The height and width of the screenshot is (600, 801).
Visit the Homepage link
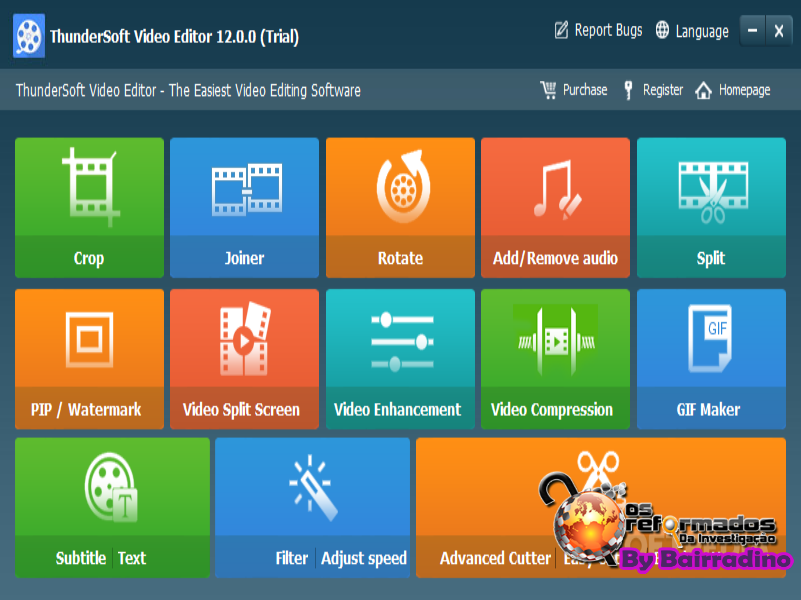744,90
